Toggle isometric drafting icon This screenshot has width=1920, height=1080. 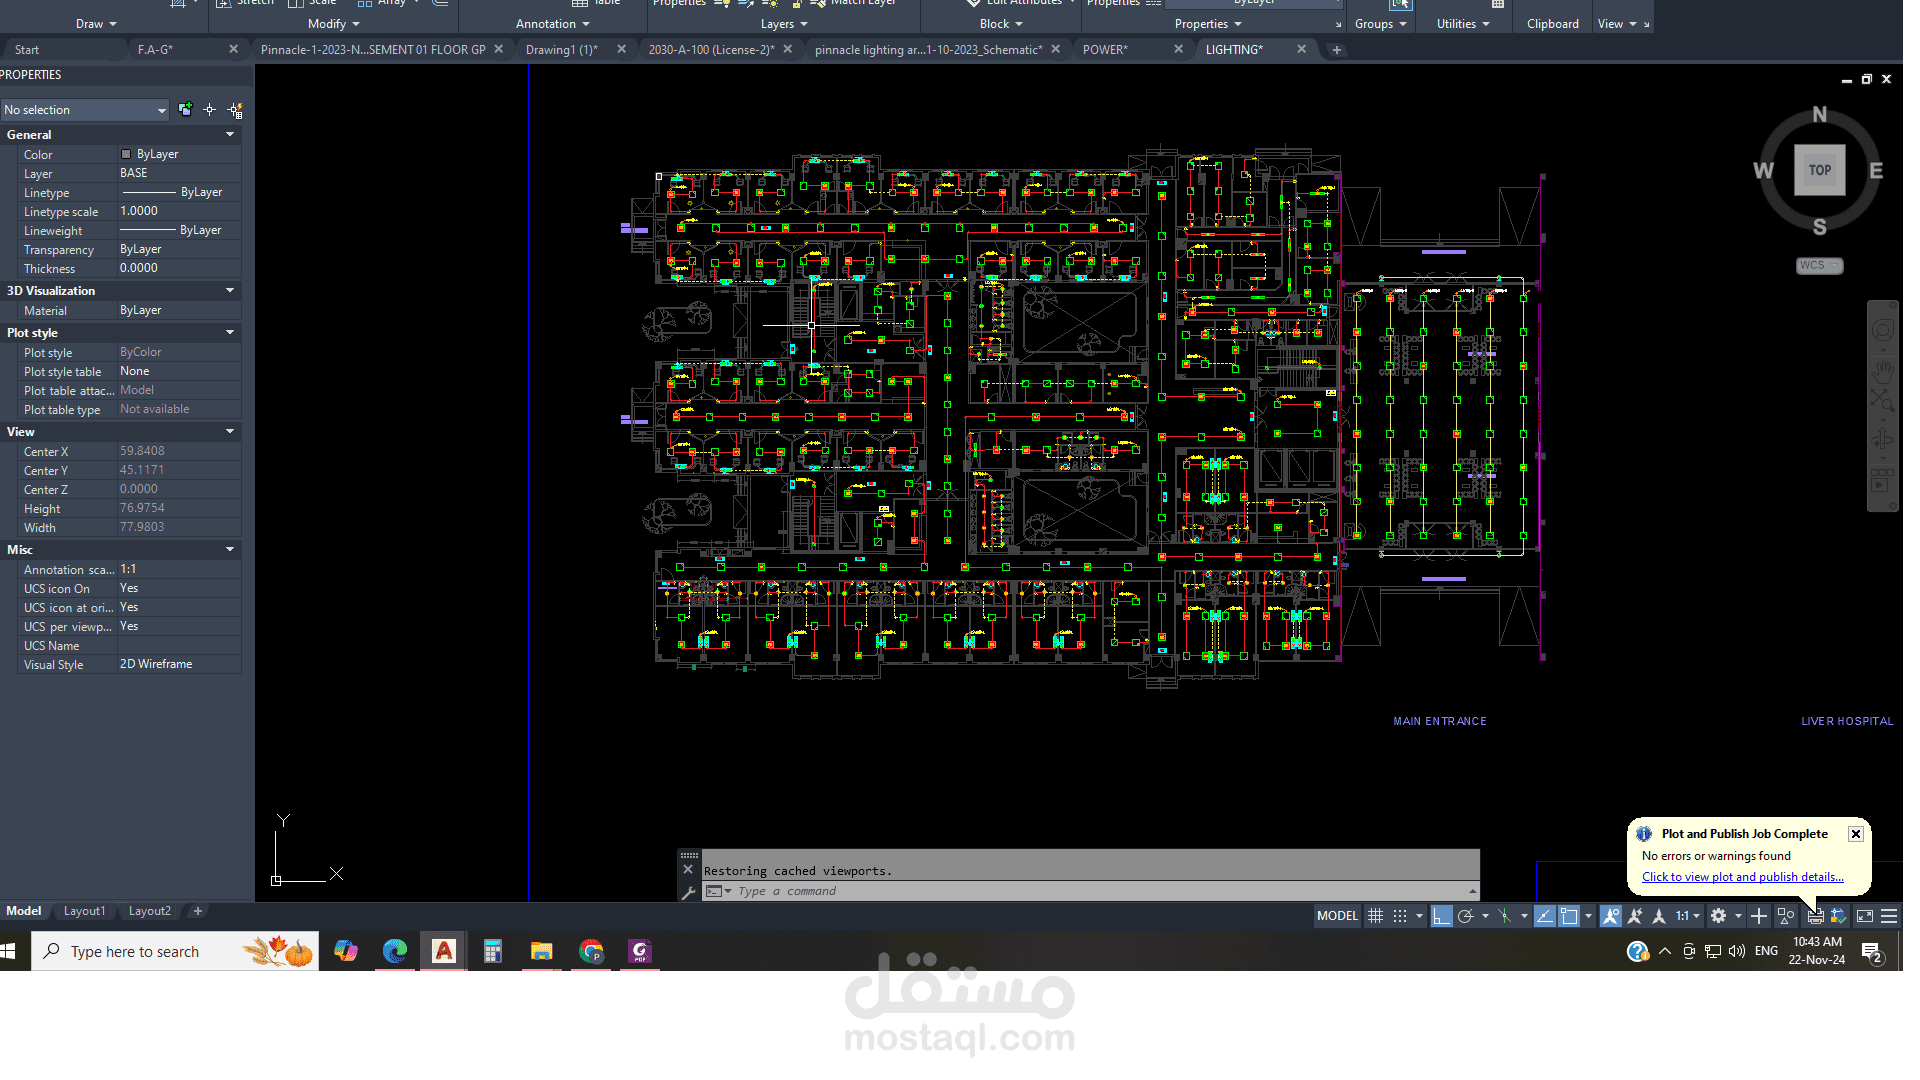(1504, 916)
